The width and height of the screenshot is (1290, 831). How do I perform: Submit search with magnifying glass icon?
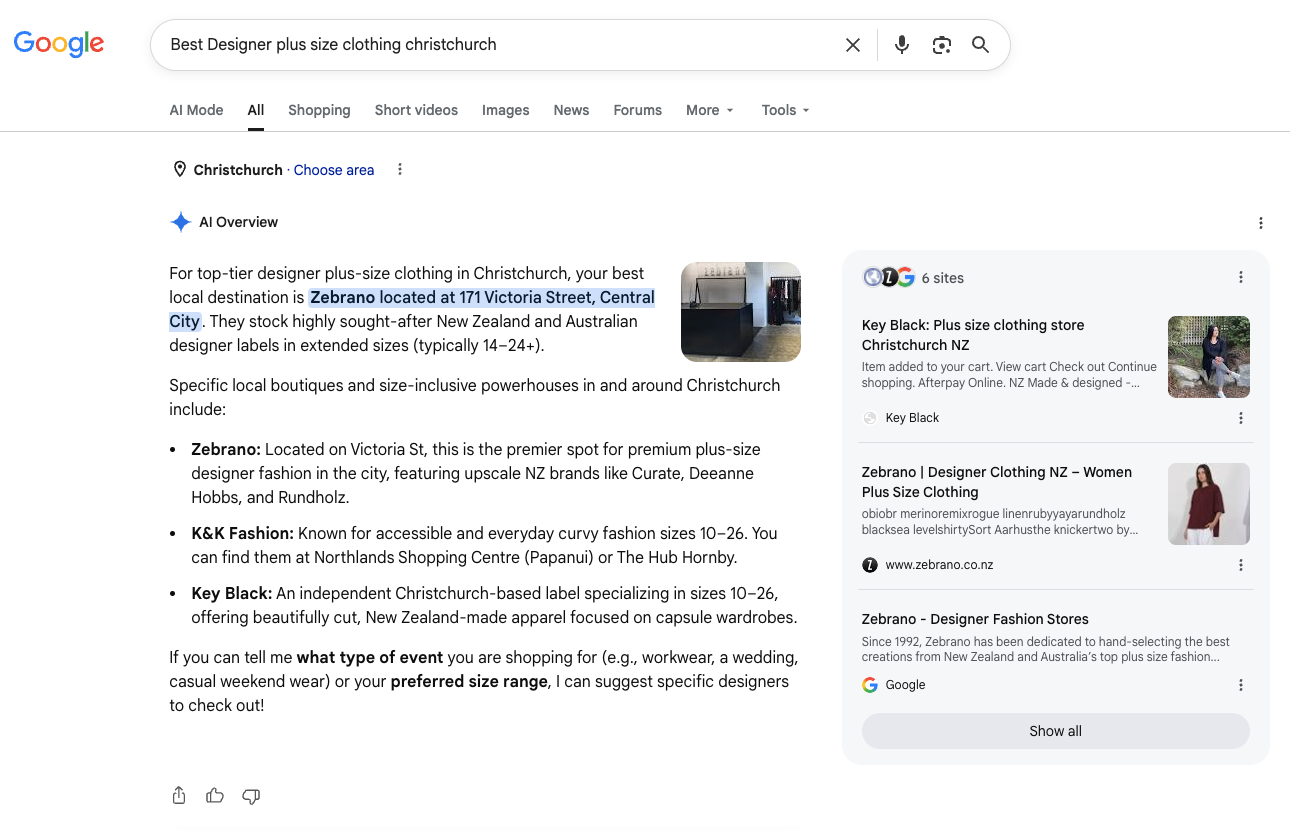pos(981,45)
